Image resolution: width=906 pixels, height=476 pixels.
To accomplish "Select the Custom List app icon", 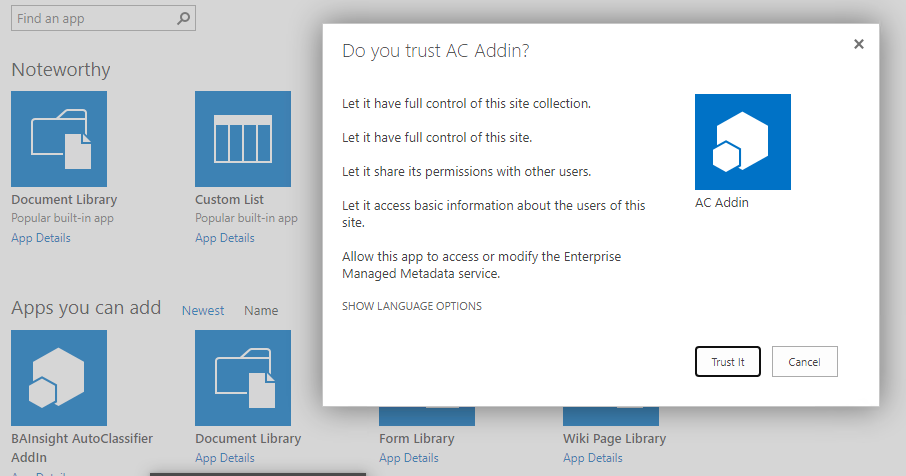I will tap(243, 139).
